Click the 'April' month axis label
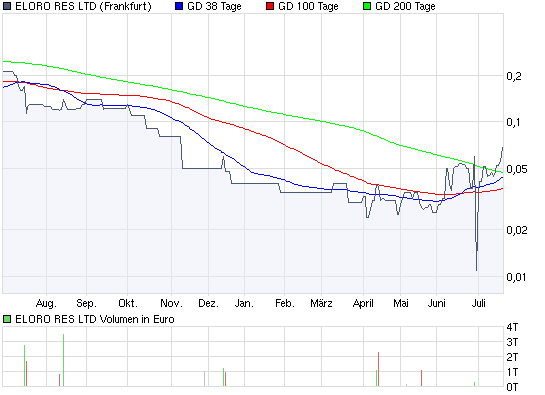This screenshot has height=395, width=545. (x=363, y=304)
